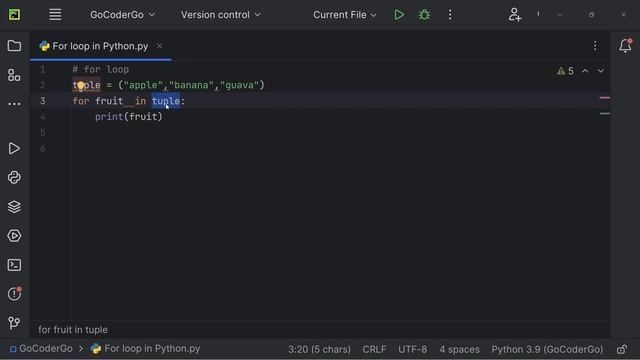This screenshot has height=360, width=640.
Task: Open more run actions in the title toolbar
Action: click(x=450, y=15)
